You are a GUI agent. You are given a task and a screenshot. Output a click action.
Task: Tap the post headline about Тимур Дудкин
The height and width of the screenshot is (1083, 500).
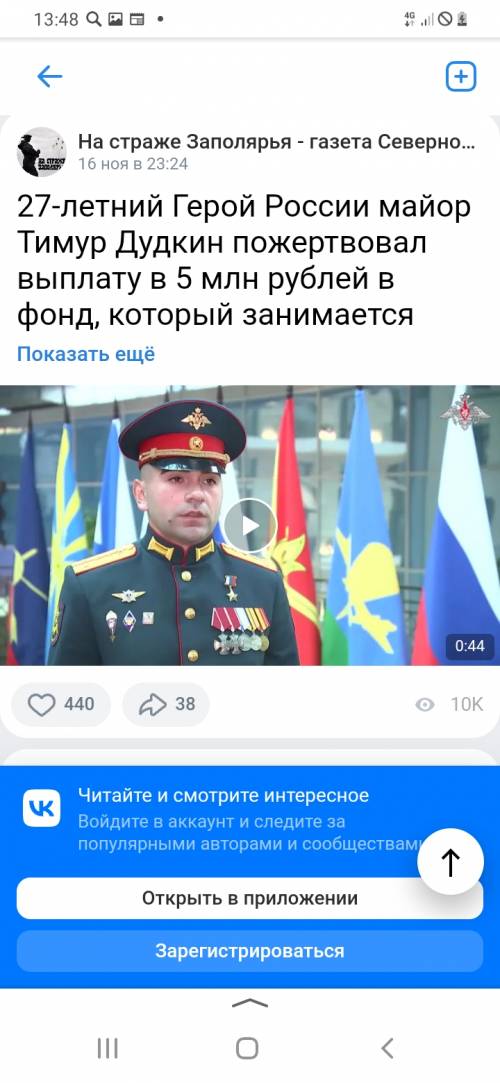pyautogui.click(x=244, y=262)
